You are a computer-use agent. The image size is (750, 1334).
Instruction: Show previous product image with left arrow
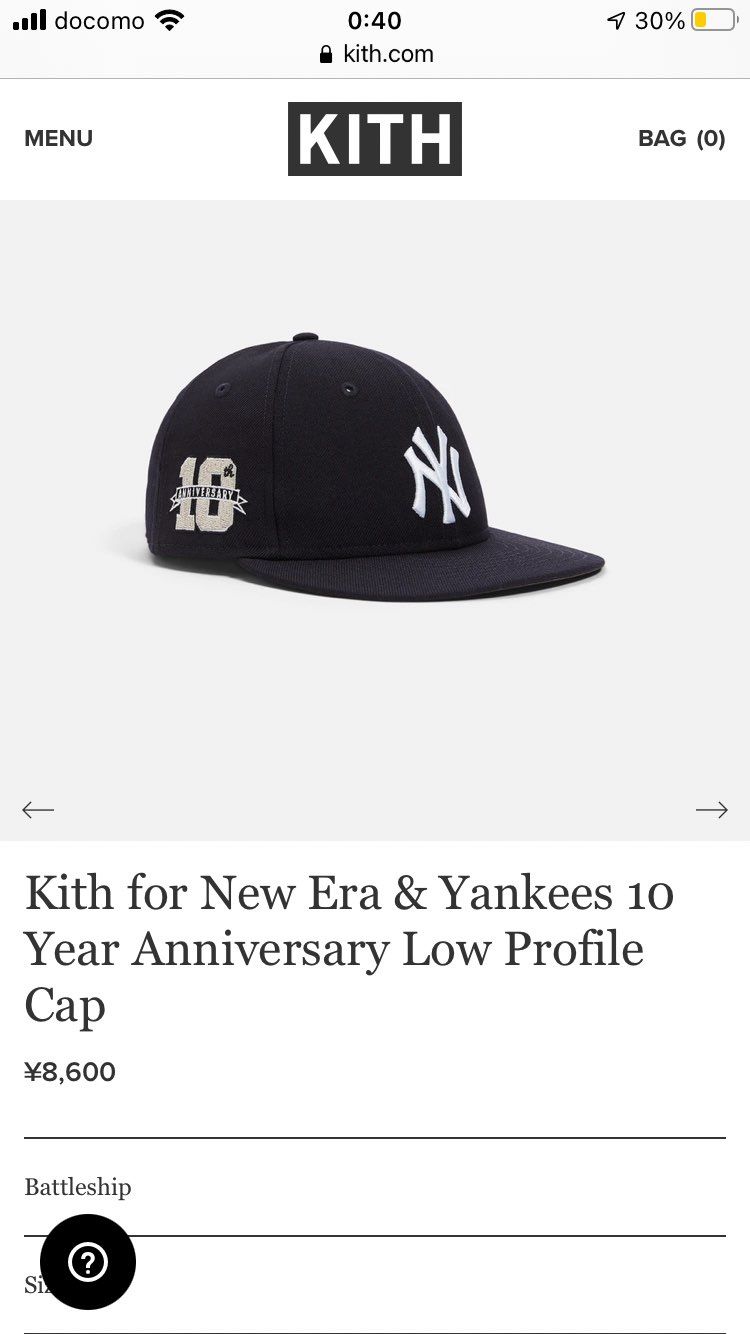coord(38,809)
